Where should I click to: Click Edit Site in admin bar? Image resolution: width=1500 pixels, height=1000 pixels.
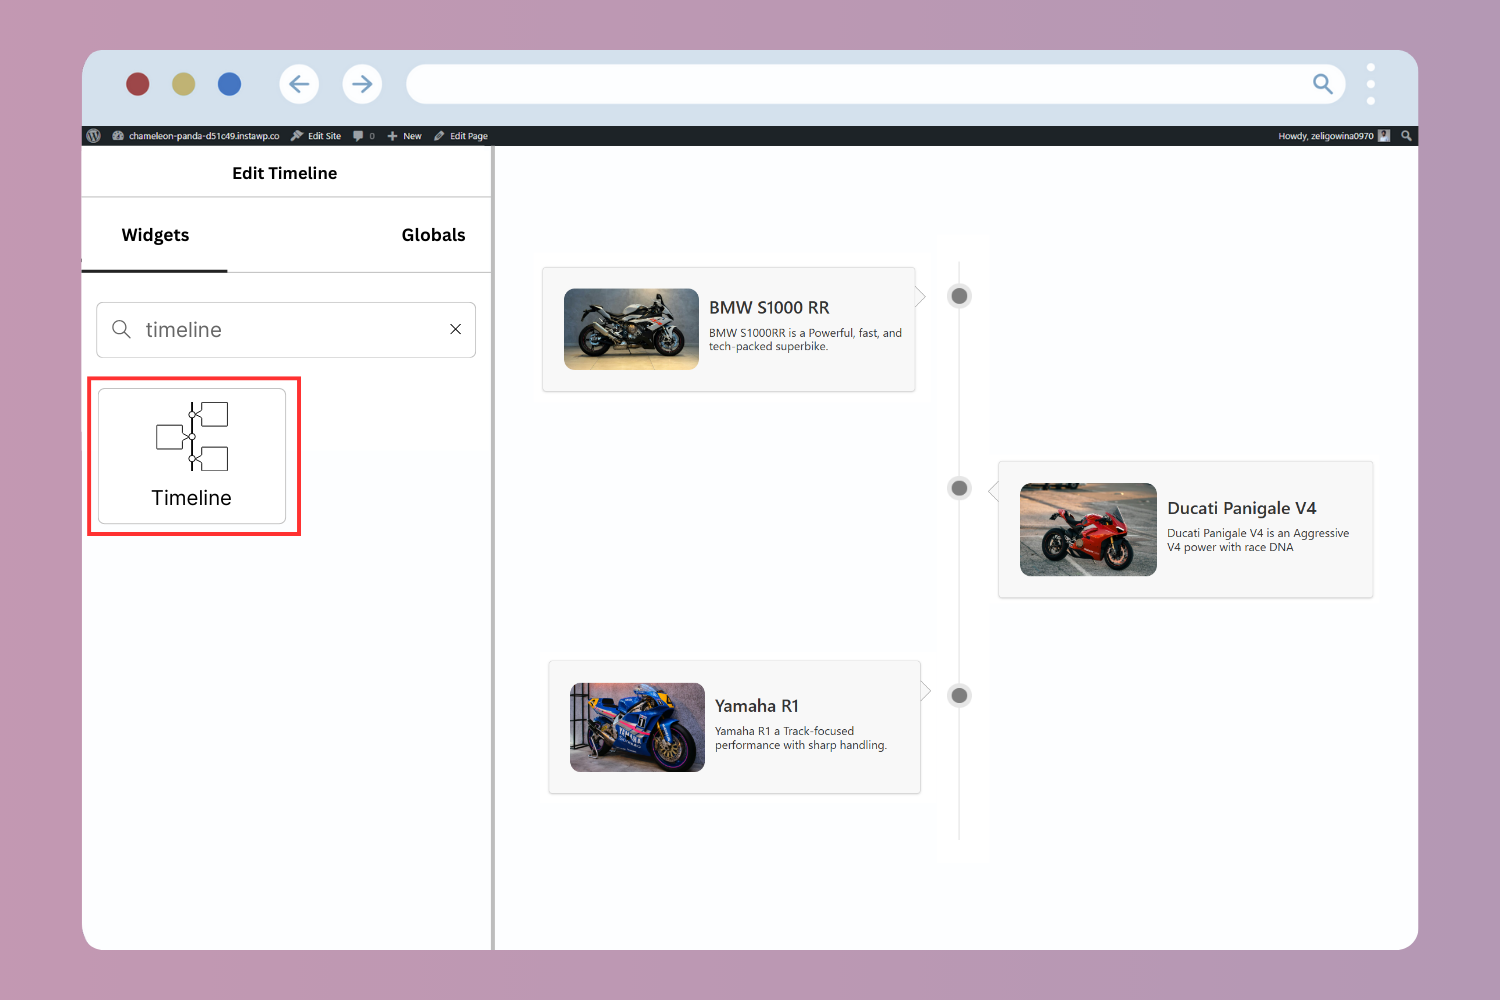click(x=316, y=136)
